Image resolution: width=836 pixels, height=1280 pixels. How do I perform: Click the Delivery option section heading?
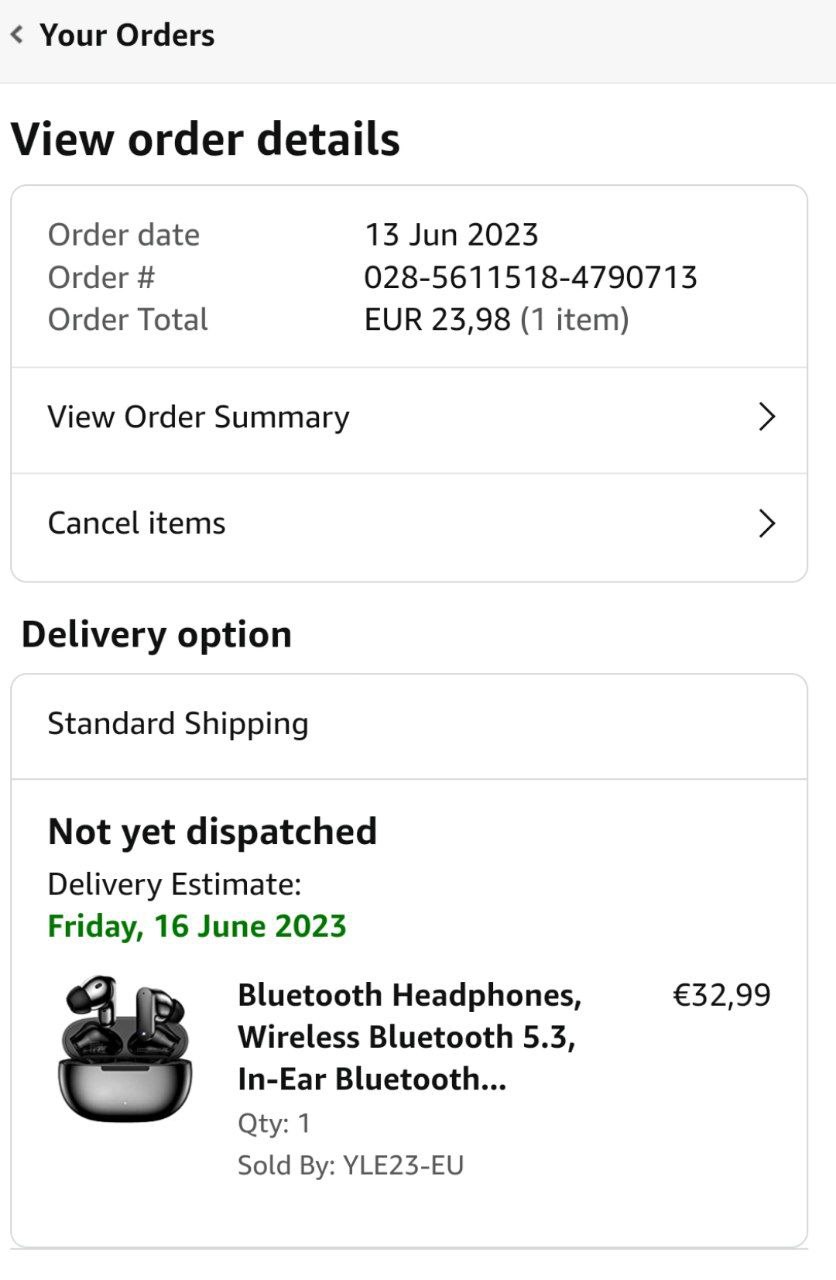coord(156,635)
